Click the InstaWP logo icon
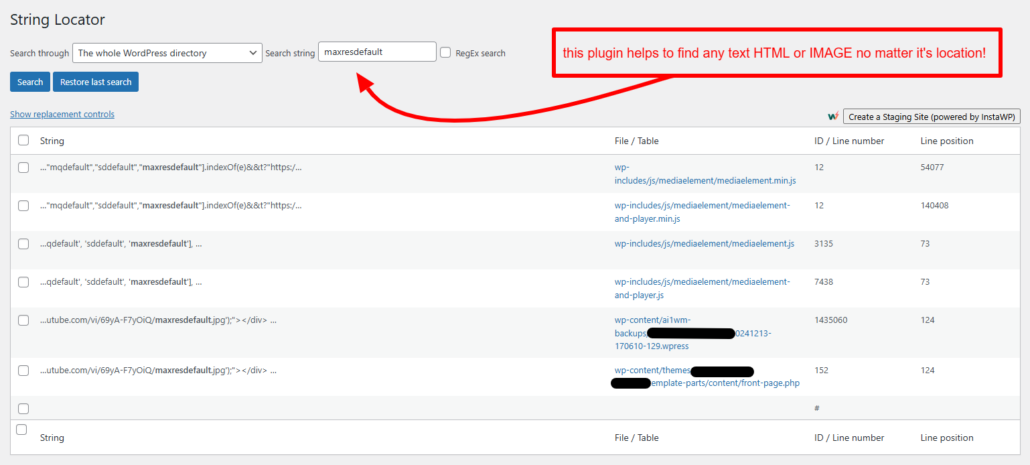 pyautogui.click(x=833, y=116)
